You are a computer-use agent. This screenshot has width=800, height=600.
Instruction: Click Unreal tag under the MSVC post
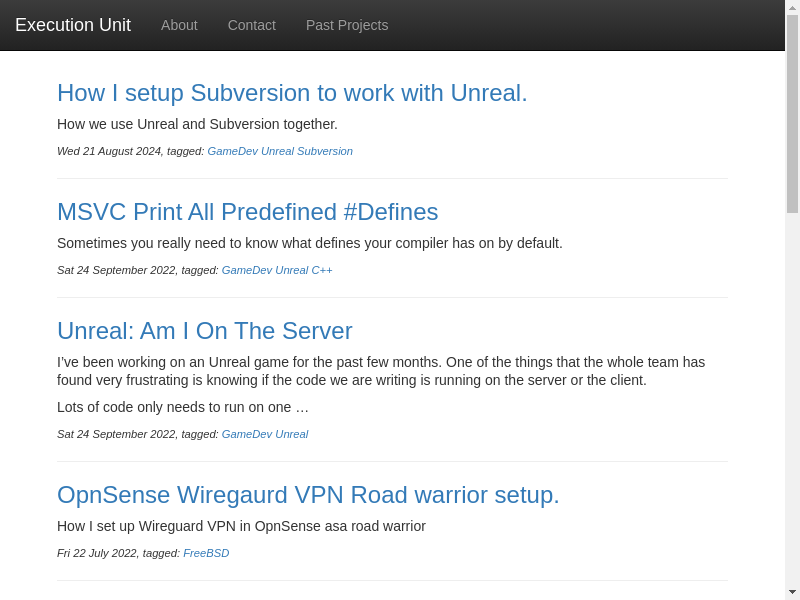click(291, 270)
